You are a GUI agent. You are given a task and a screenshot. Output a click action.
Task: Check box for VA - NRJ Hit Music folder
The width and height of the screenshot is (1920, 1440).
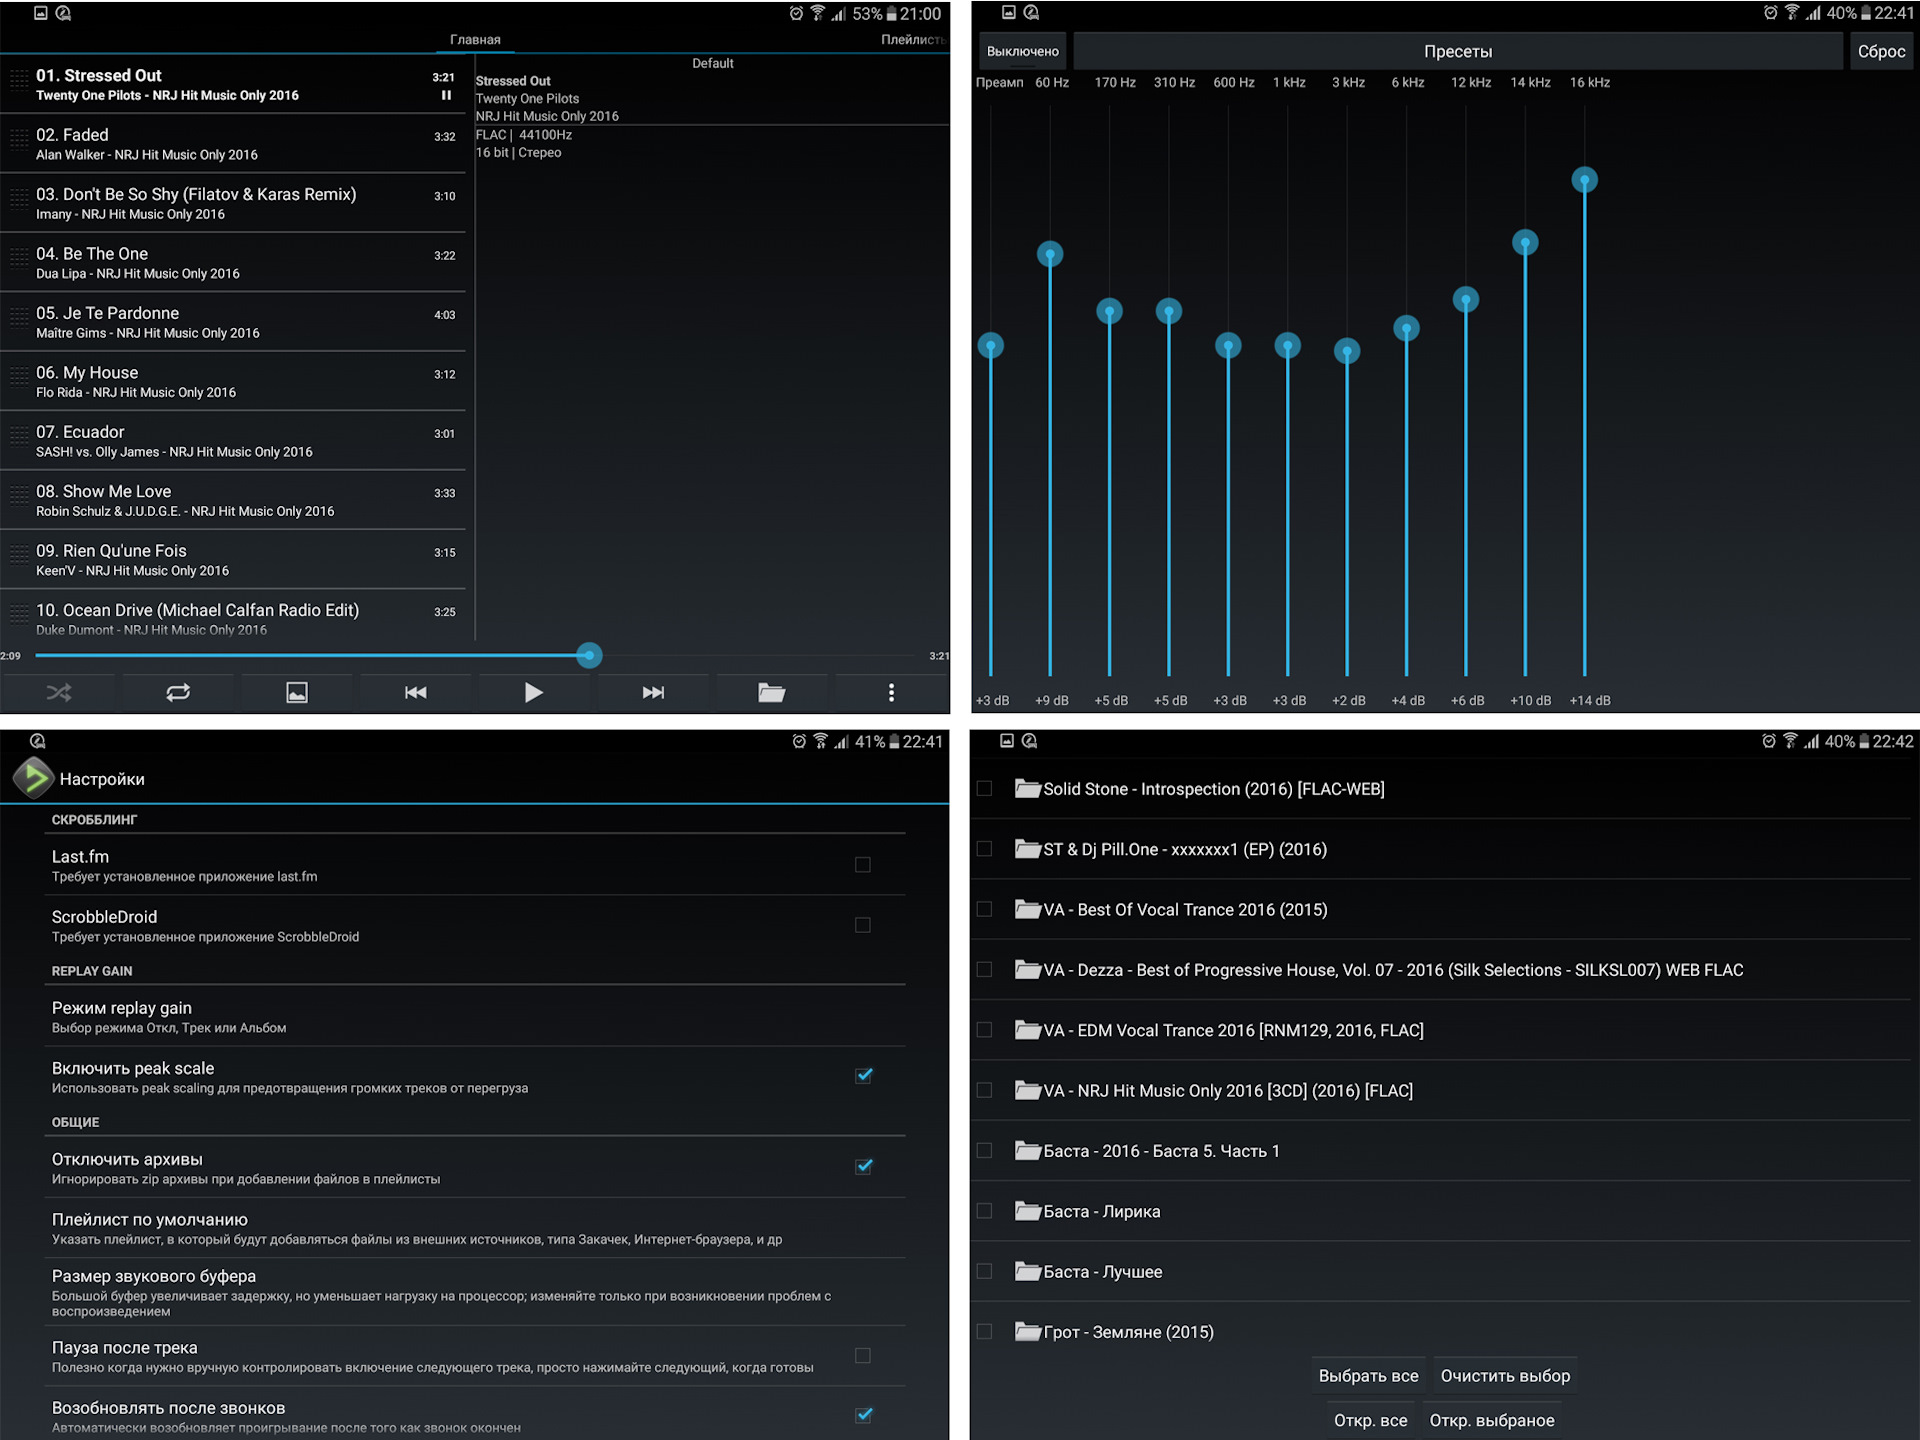(985, 1091)
